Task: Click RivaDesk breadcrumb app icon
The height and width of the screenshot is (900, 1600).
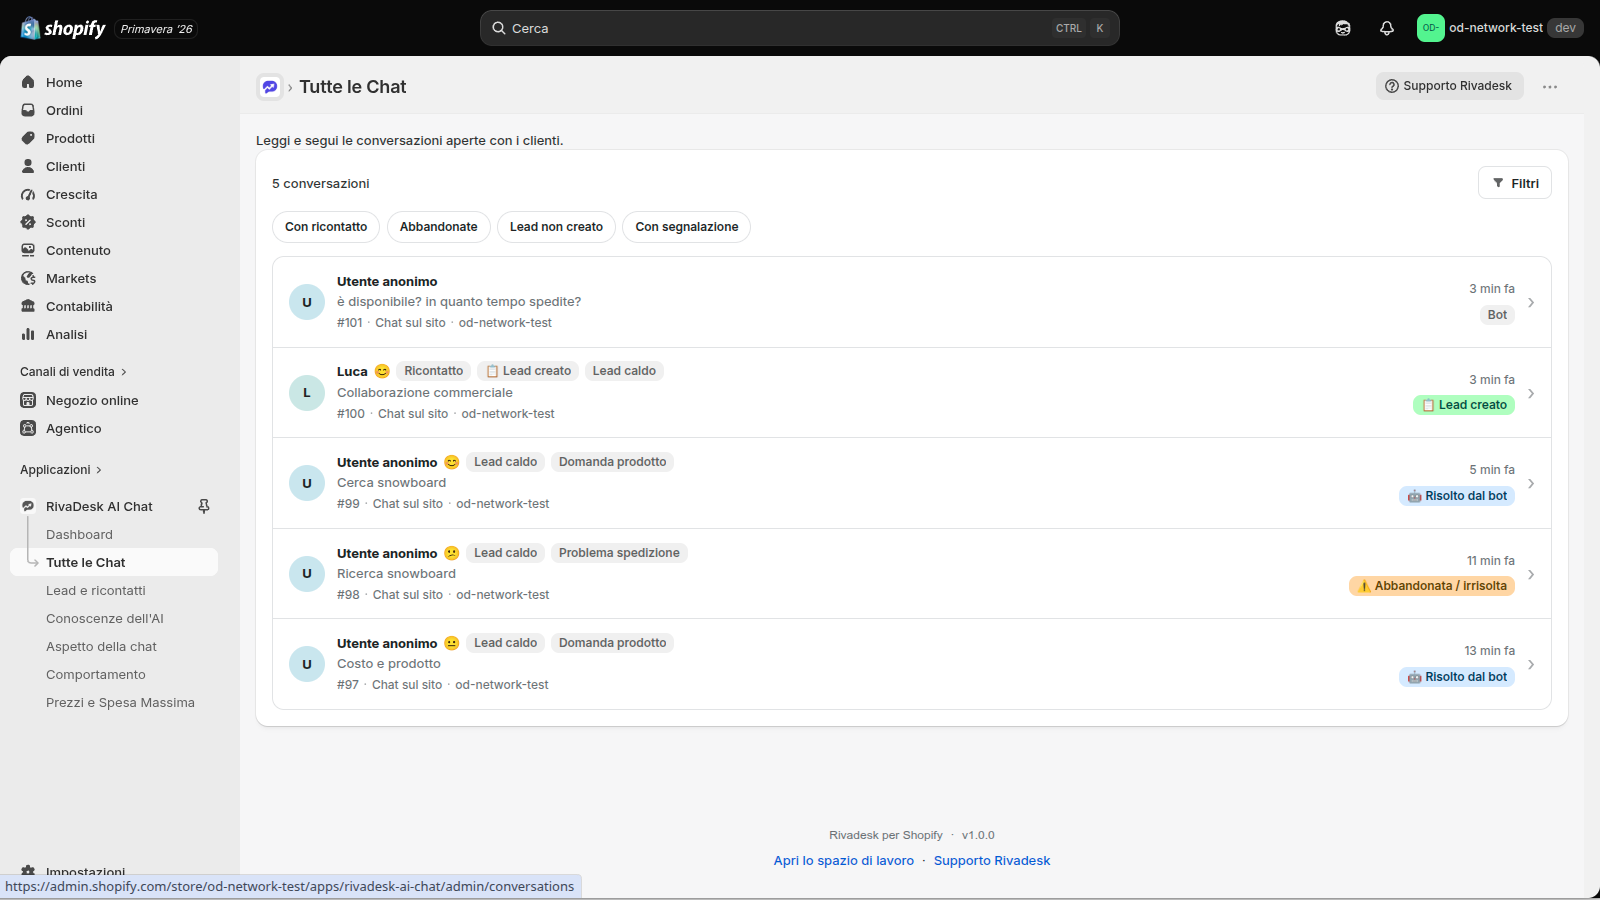Action: click(x=270, y=87)
